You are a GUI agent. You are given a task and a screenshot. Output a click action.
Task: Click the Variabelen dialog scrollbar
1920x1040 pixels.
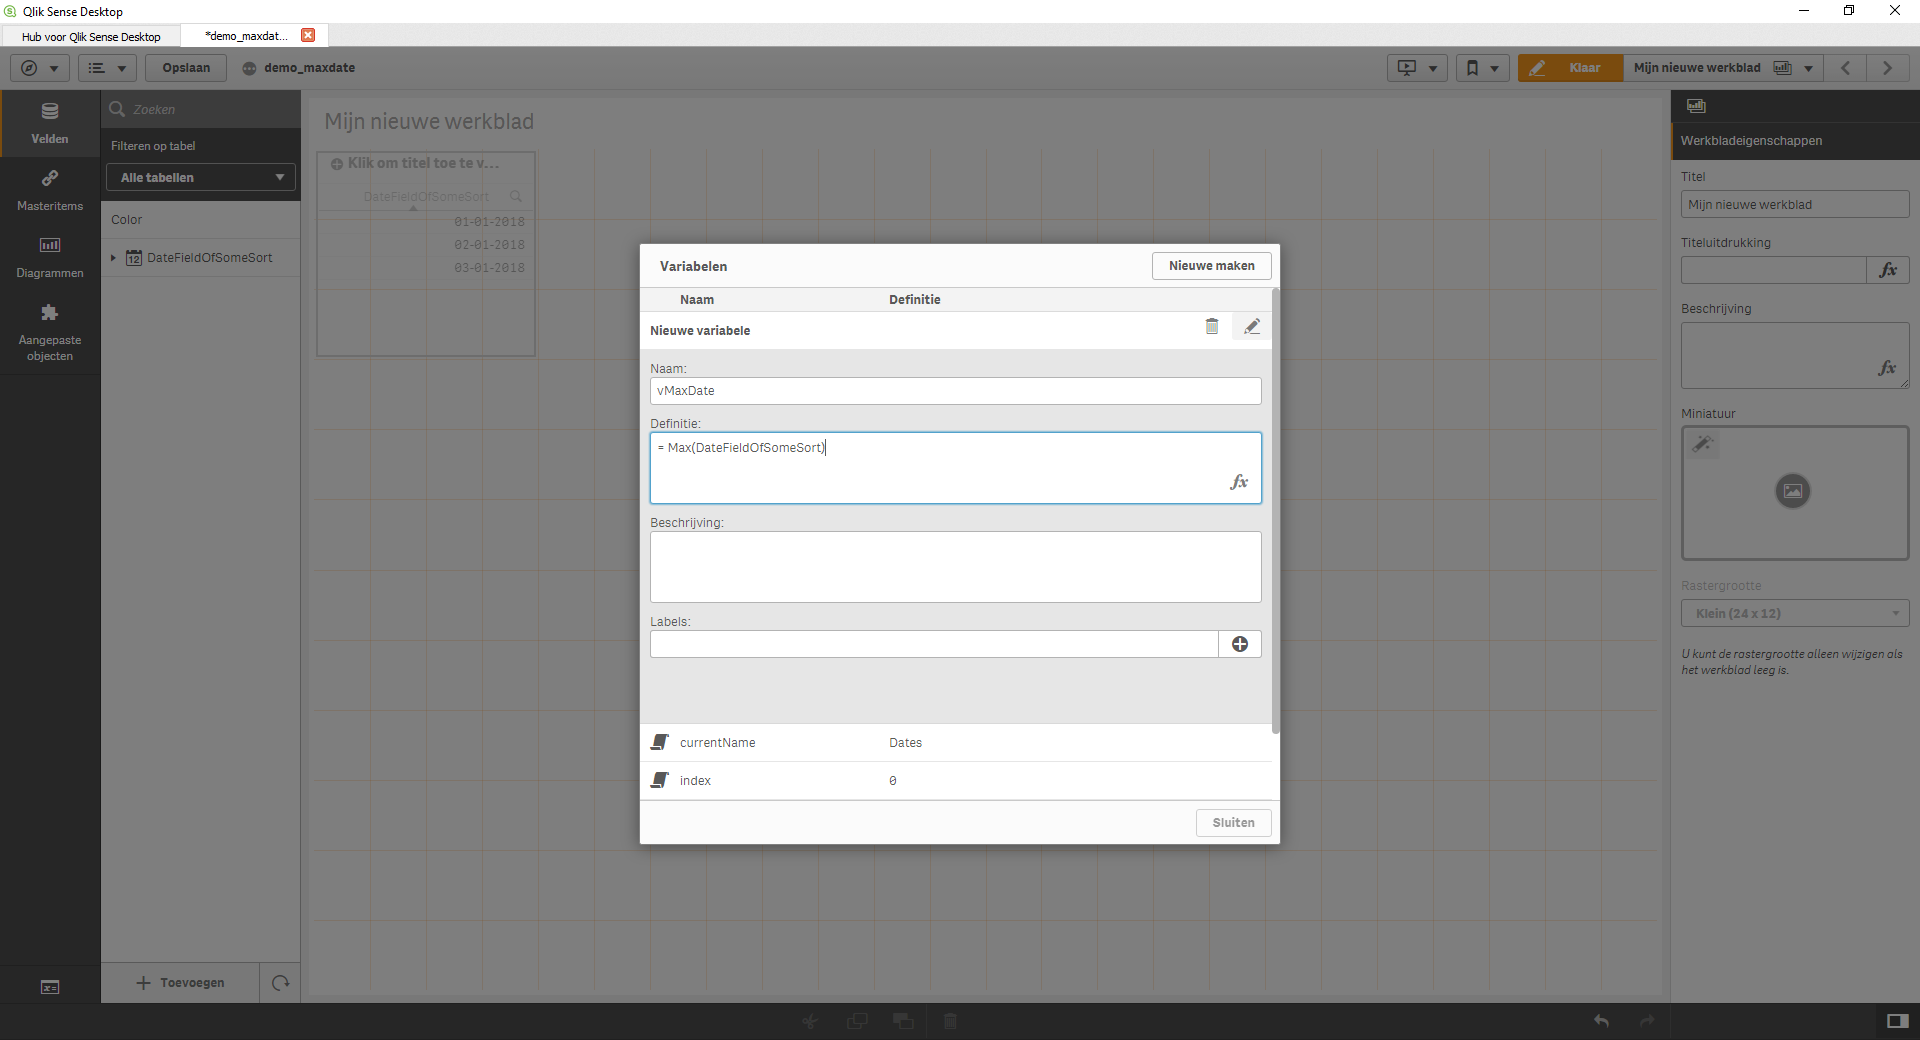[x=1275, y=510]
